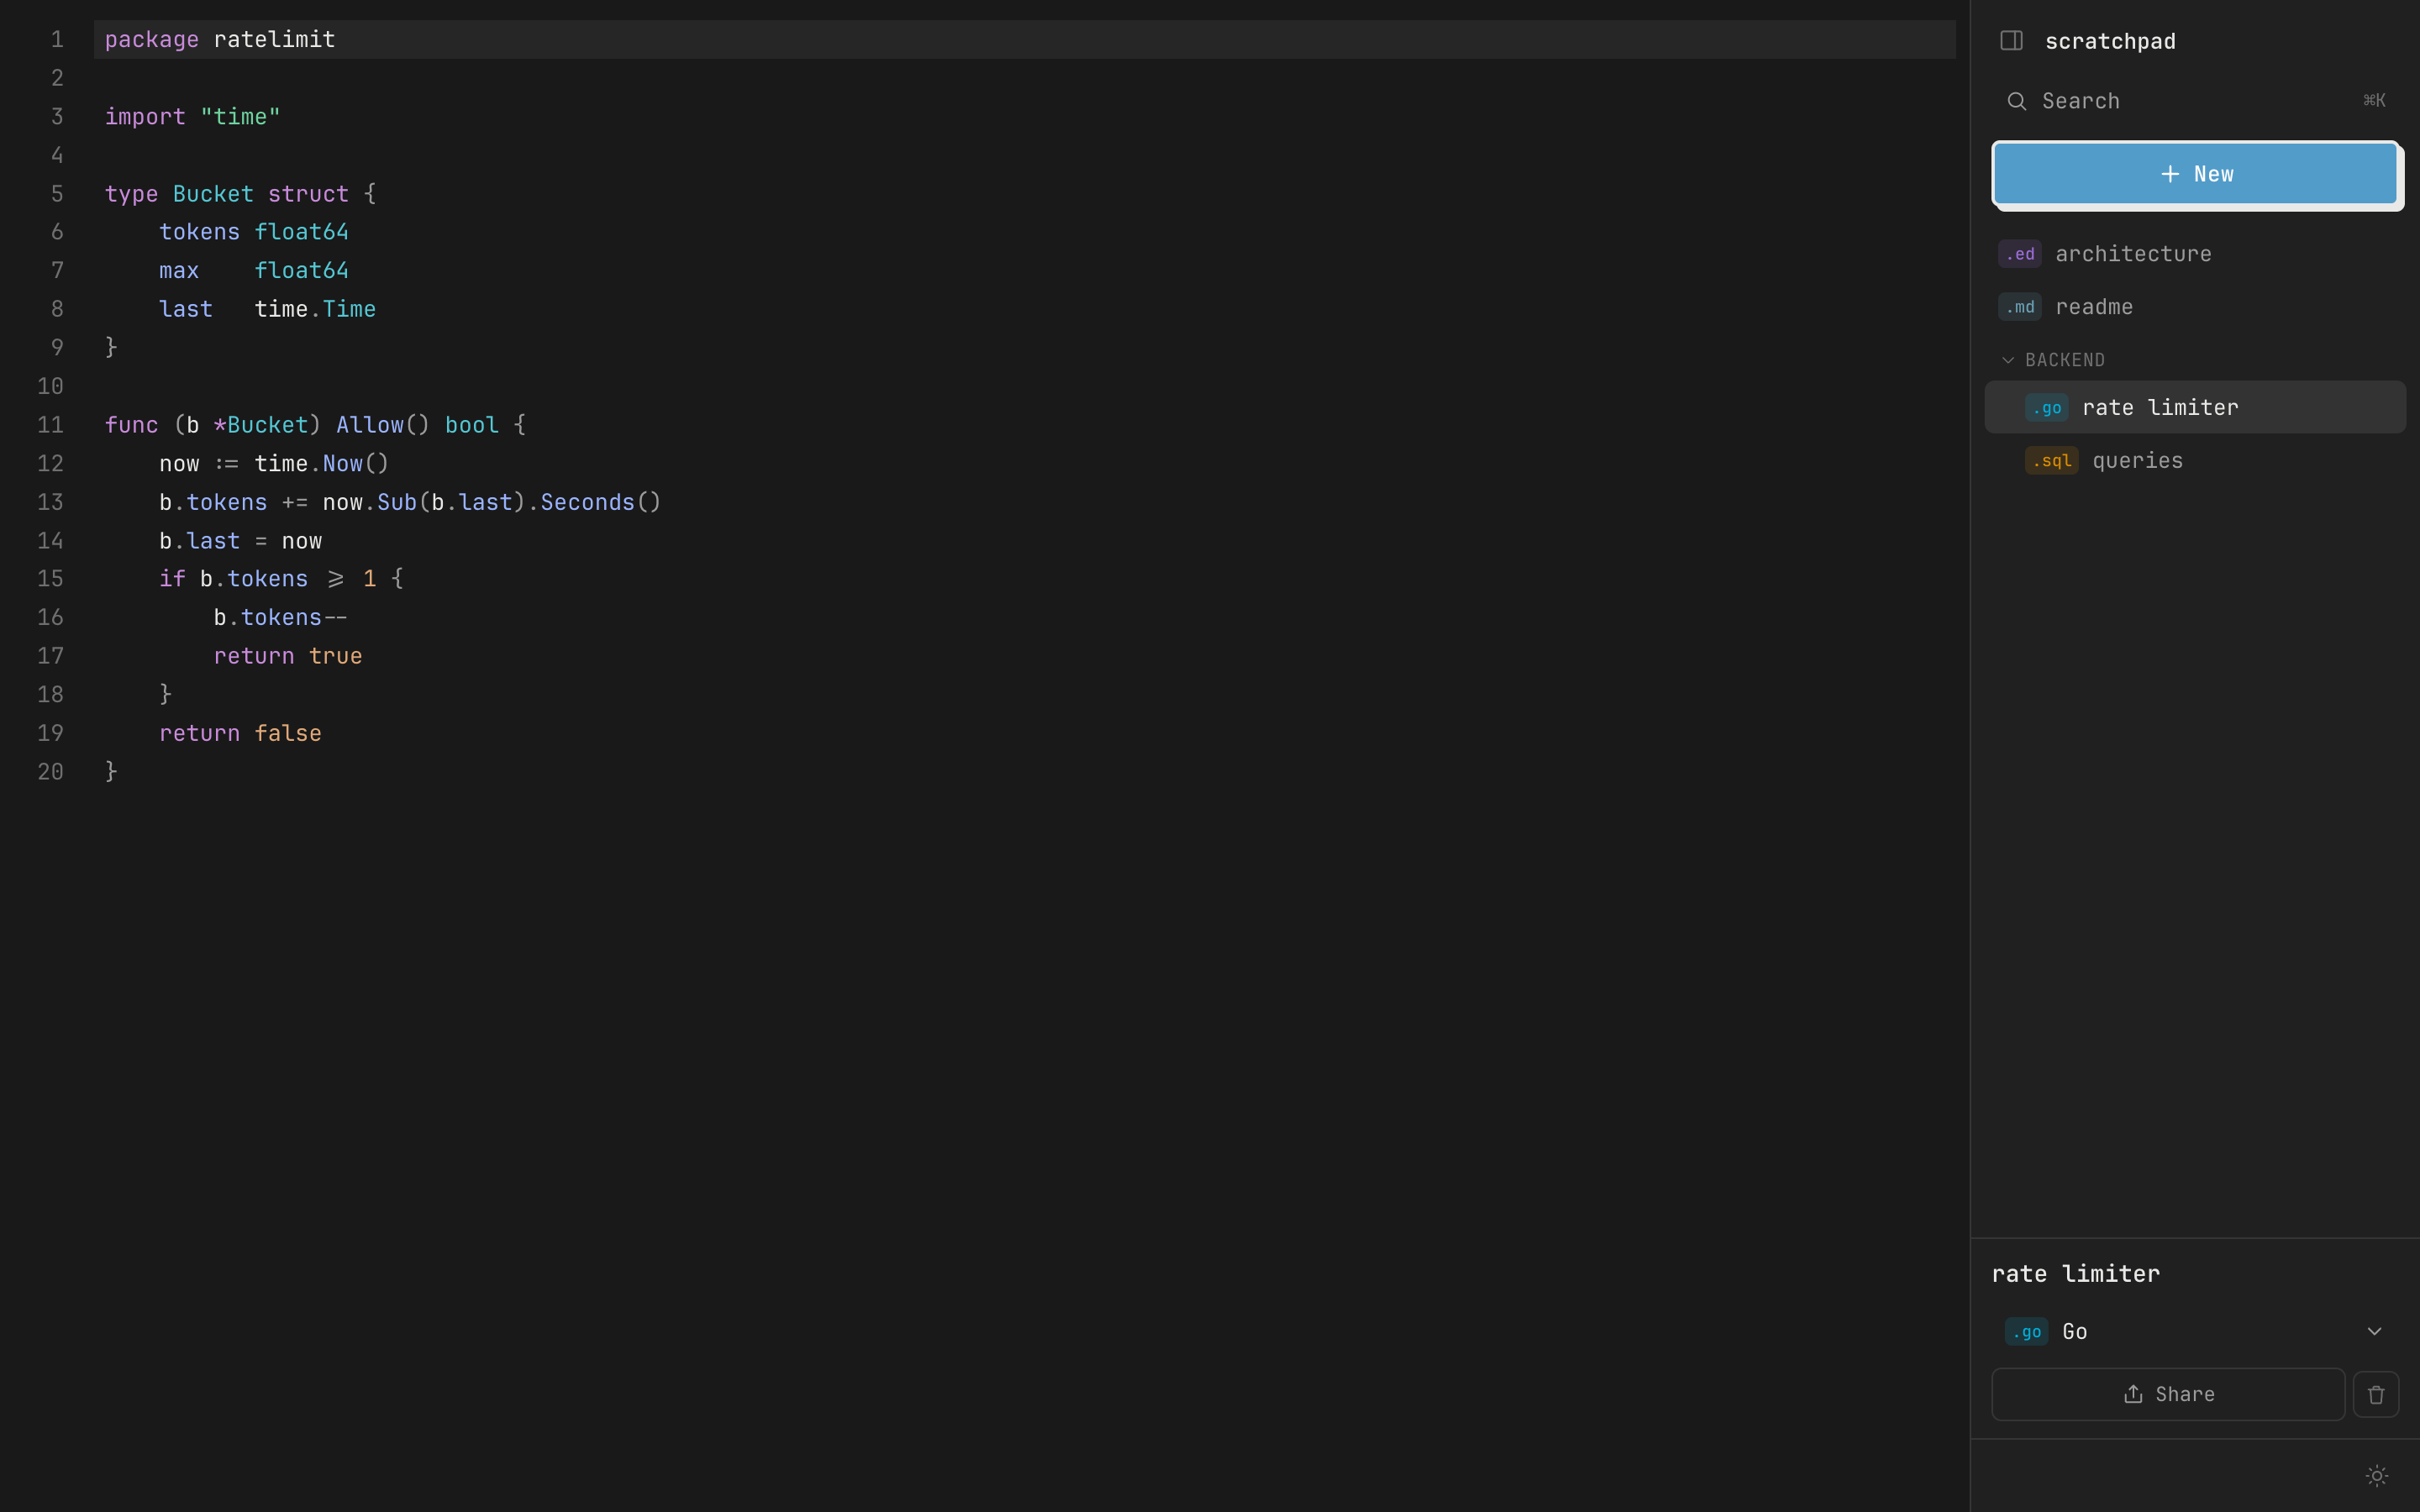Focus the Search field
The height and width of the screenshot is (1512, 2420).
[x=2195, y=101]
